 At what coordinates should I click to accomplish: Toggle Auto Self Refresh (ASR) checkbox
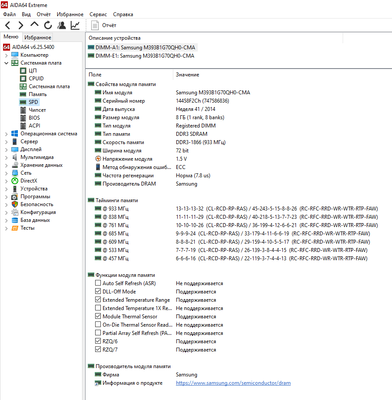tap(98, 283)
